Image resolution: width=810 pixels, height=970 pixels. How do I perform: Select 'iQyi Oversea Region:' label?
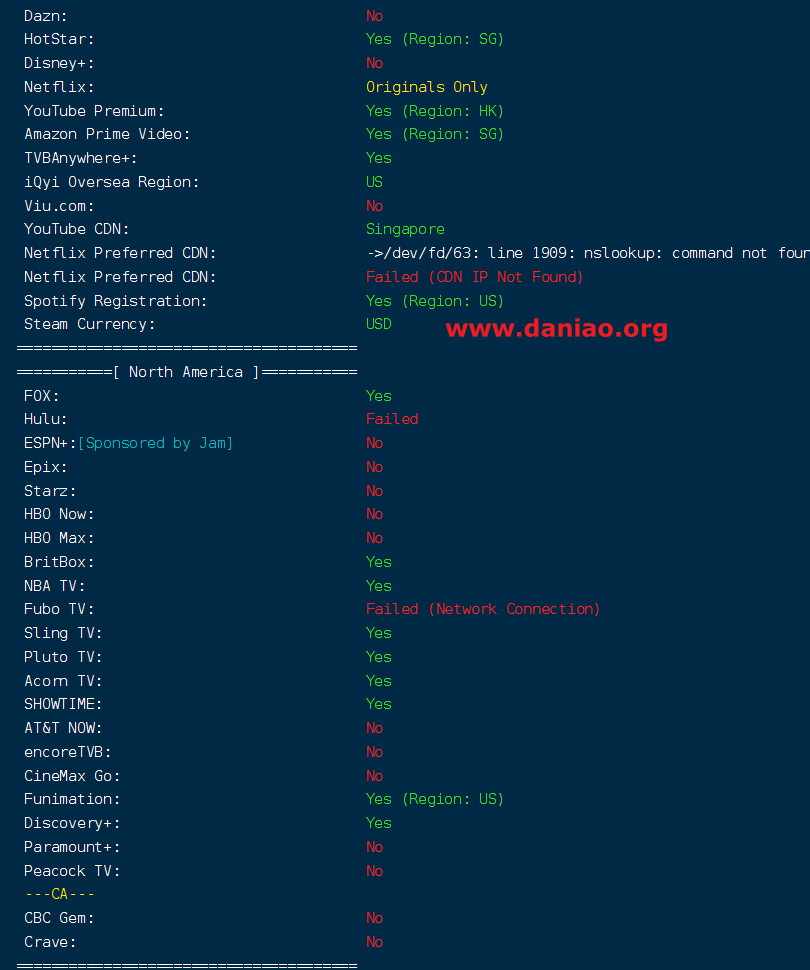tap(111, 182)
